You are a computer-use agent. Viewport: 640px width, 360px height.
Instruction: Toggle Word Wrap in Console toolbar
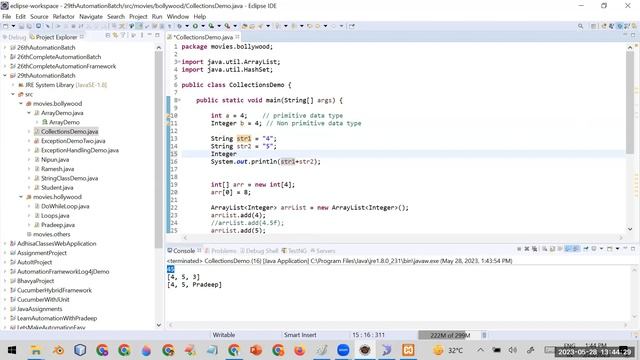(x=559, y=249)
